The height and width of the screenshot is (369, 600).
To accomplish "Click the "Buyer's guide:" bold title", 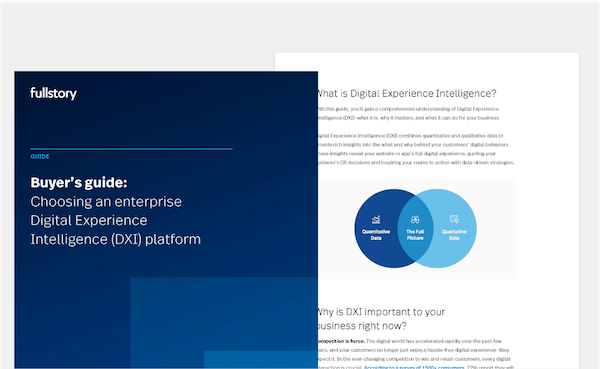I will 79,183.
